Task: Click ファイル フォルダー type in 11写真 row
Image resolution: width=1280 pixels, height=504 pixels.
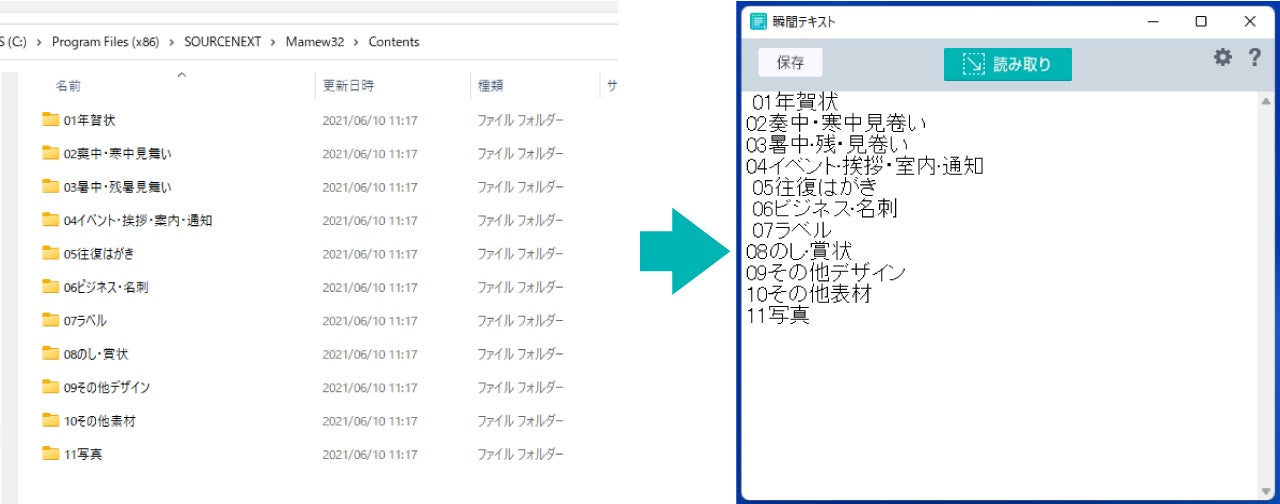Action: pyautogui.click(x=520, y=454)
